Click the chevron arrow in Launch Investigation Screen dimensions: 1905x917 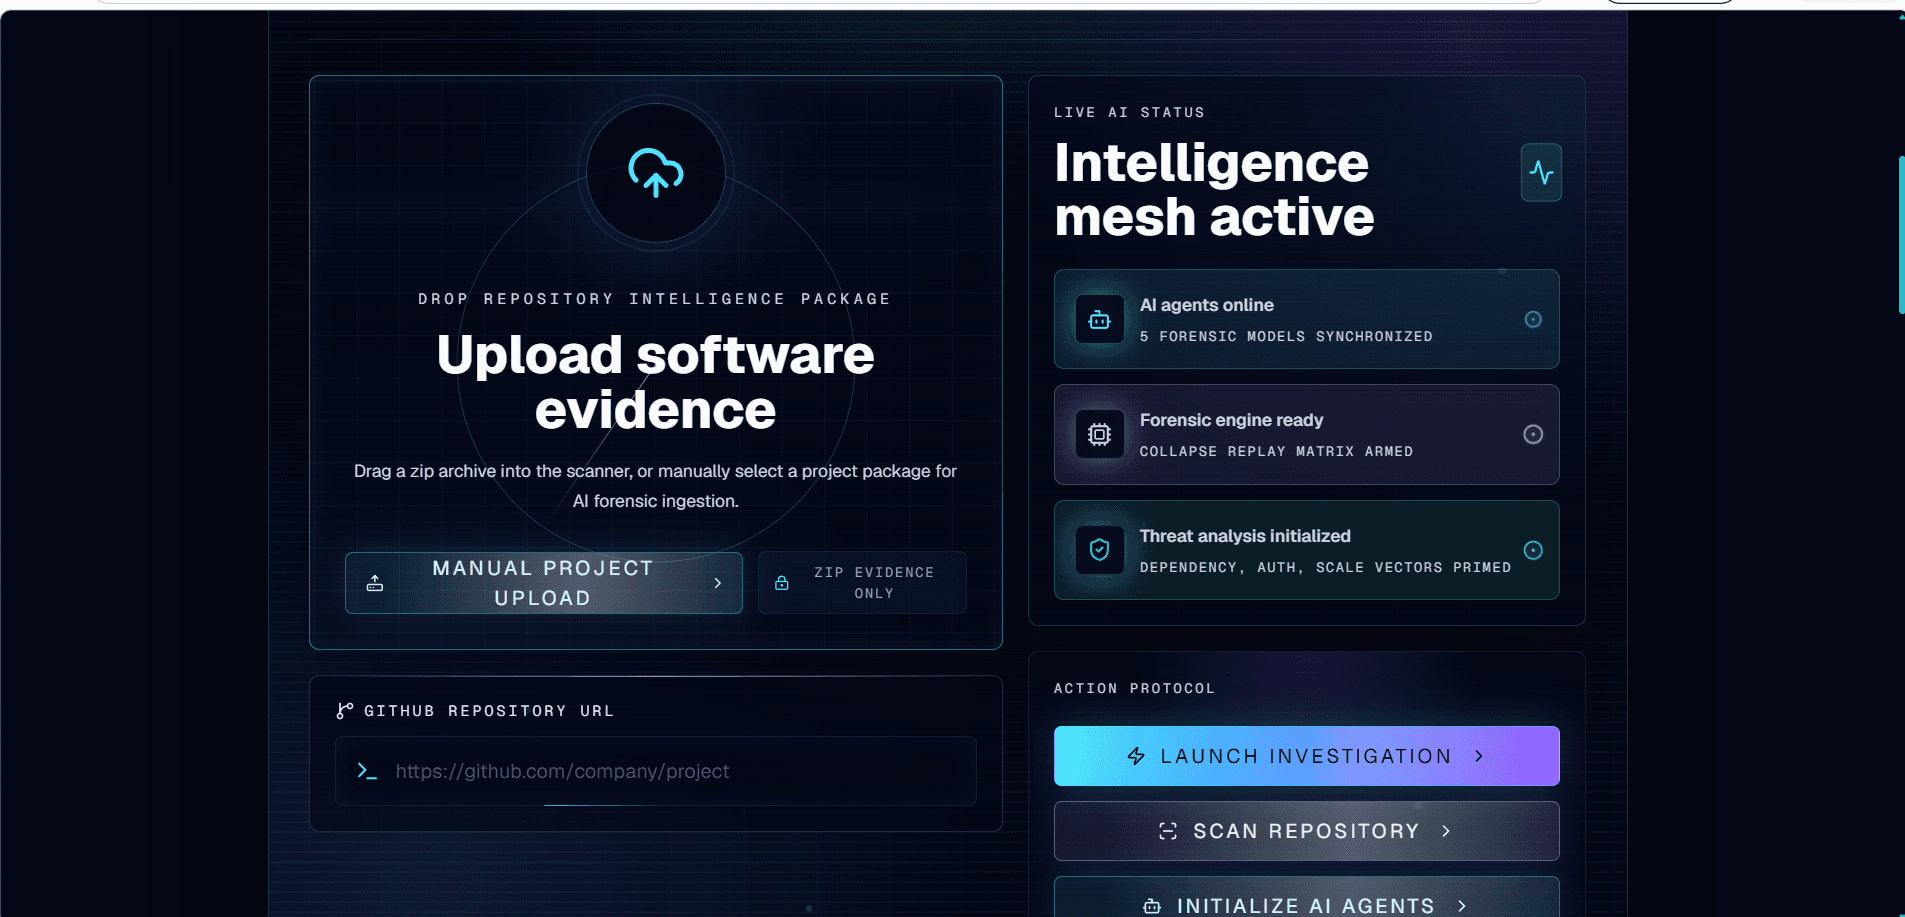coord(1479,756)
